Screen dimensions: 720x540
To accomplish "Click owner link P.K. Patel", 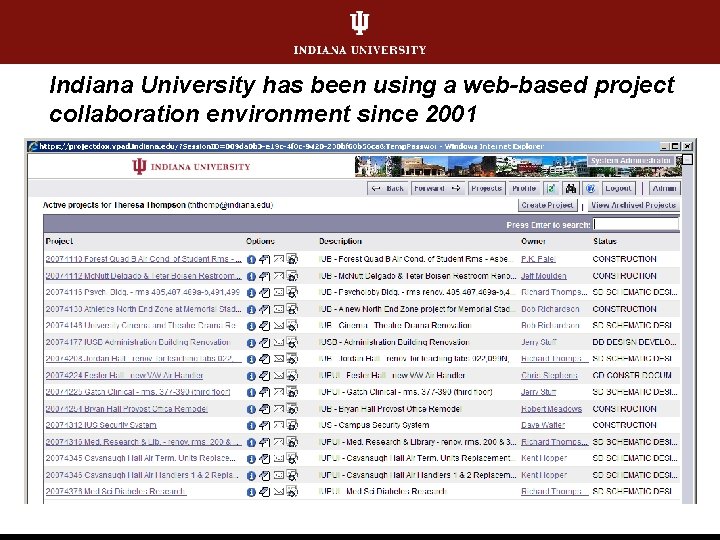I will pyautogui.click(x=538, y=259).
